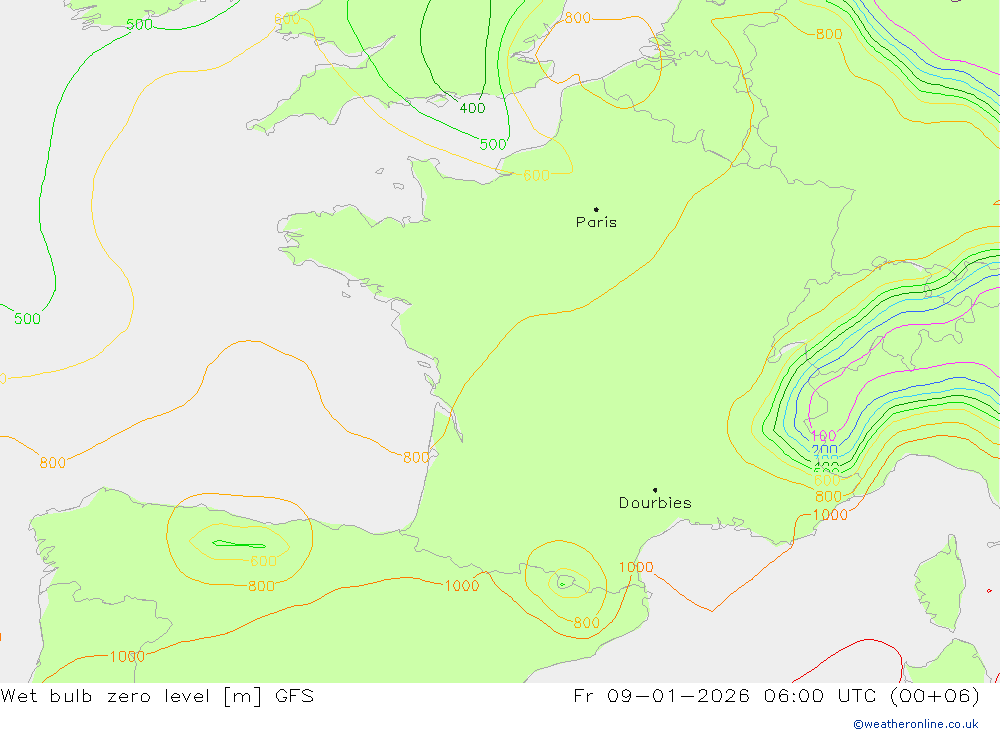Click the weatheronline.co.uk copyright text
The image size is (1000, 733).
(916, 724)
